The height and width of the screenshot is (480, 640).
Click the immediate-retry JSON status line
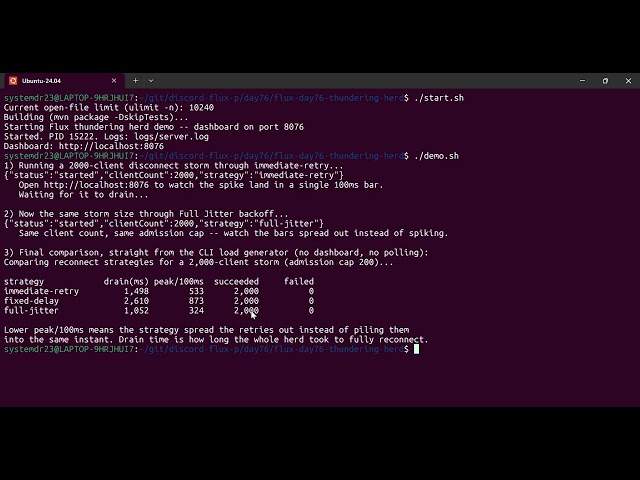174,175
